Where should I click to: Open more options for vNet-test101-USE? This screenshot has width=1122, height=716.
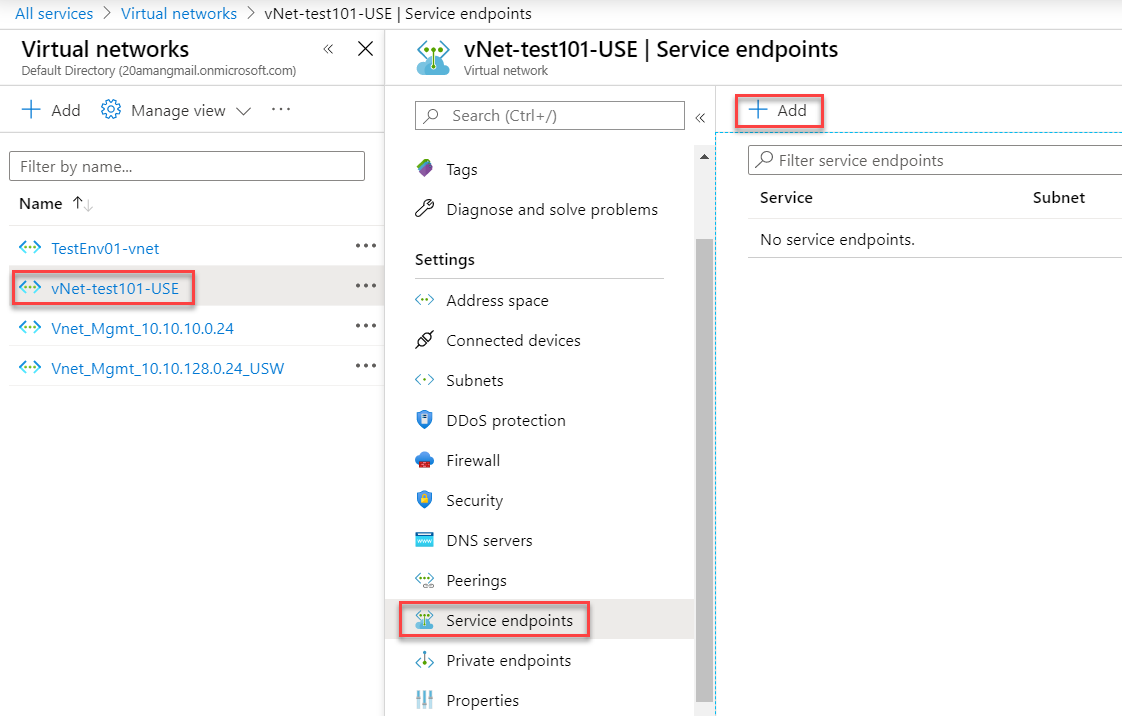(x=366, y=285)
